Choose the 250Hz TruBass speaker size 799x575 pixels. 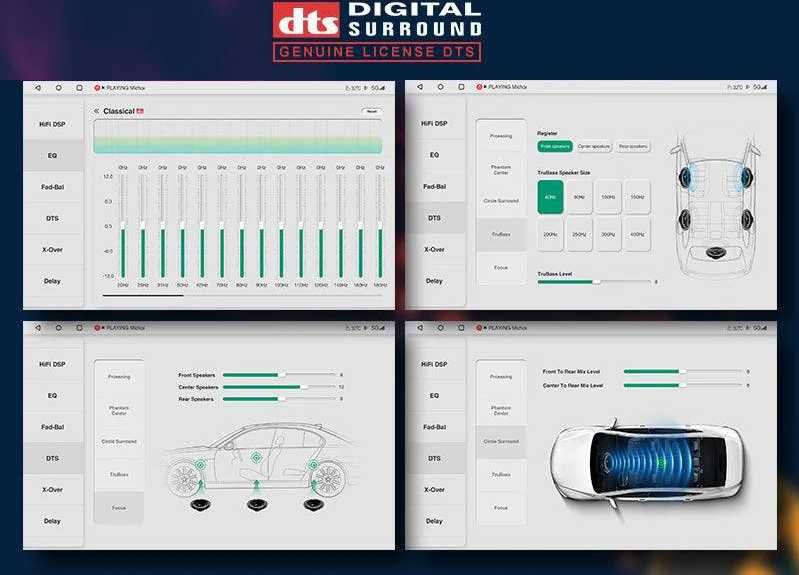579,234
